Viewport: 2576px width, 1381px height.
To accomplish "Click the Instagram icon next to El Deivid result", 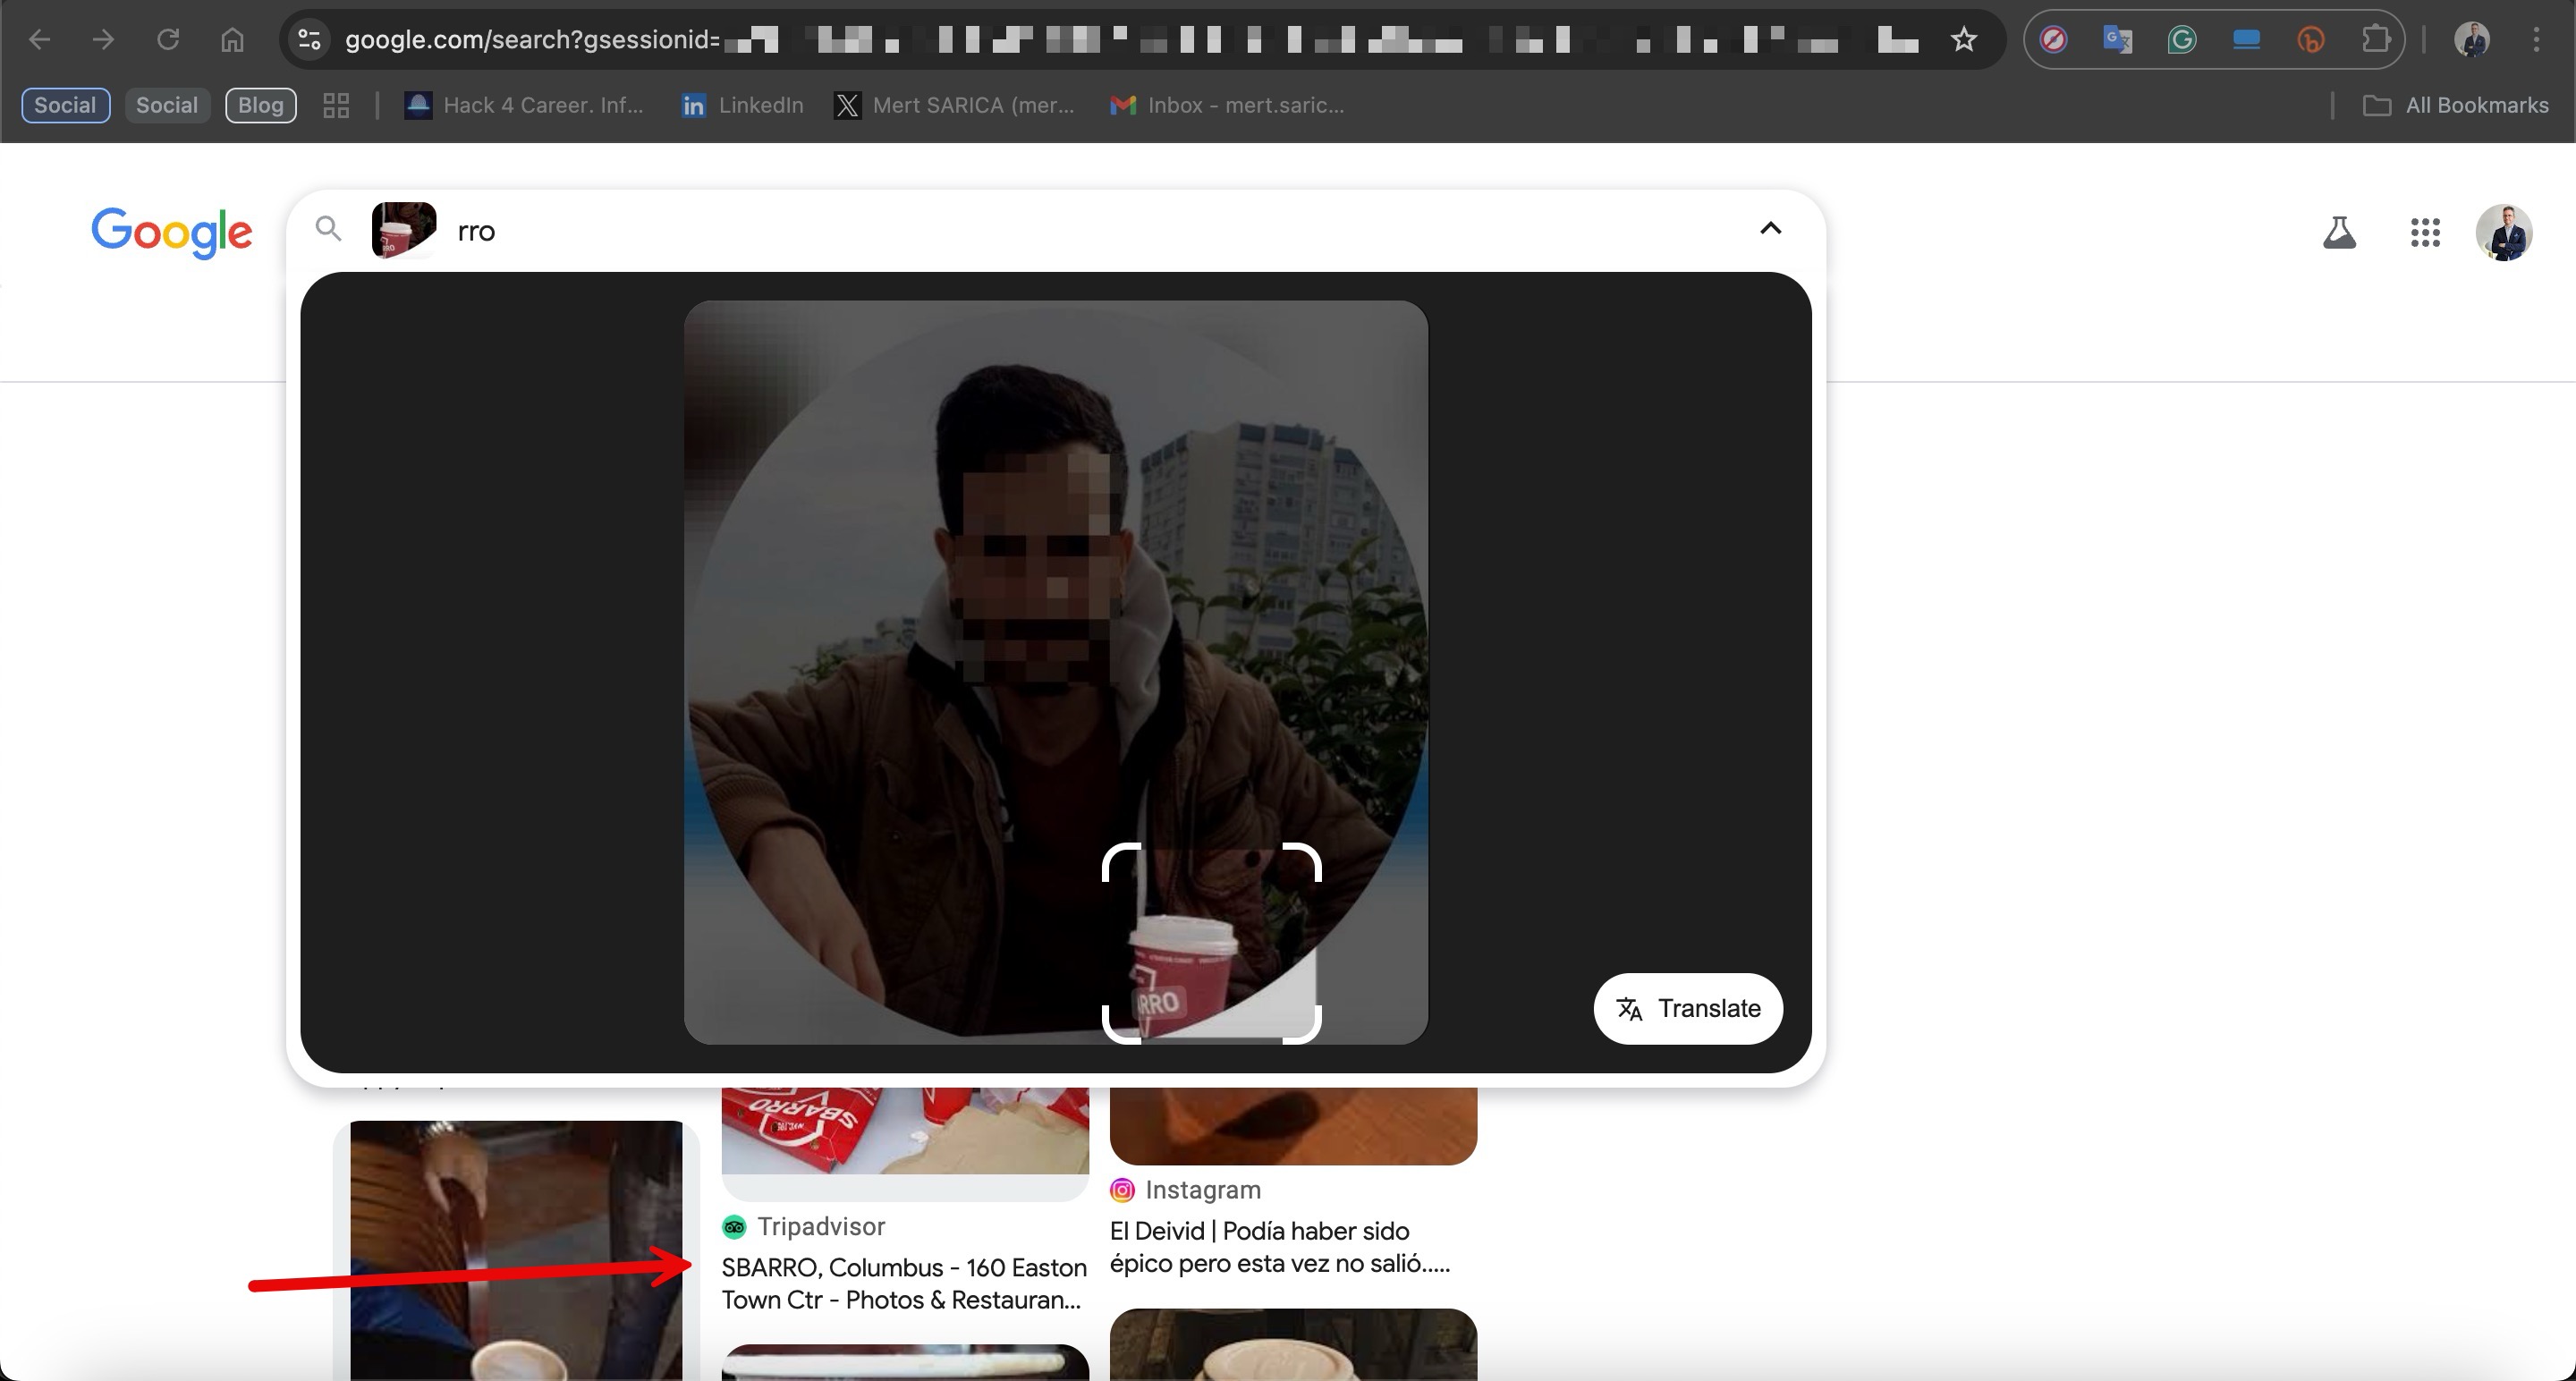I will tap(1122, 1190).
